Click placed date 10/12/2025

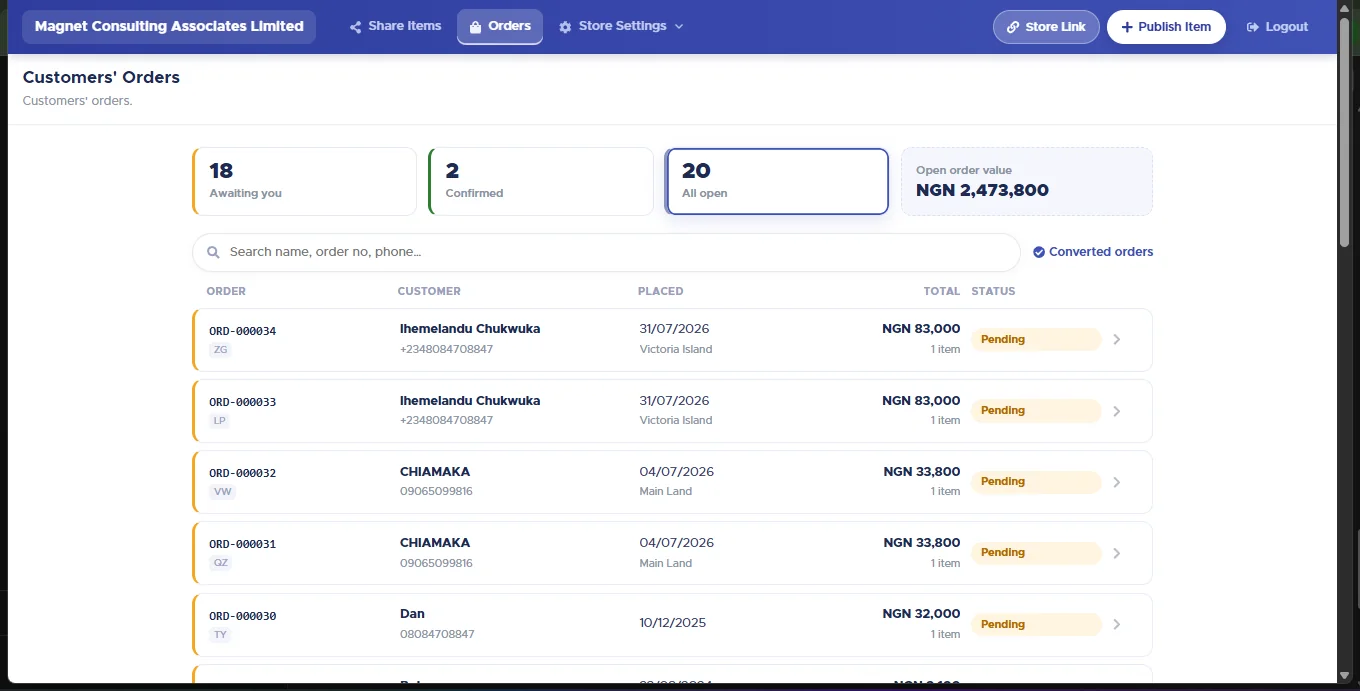click(x=673, y=623)
